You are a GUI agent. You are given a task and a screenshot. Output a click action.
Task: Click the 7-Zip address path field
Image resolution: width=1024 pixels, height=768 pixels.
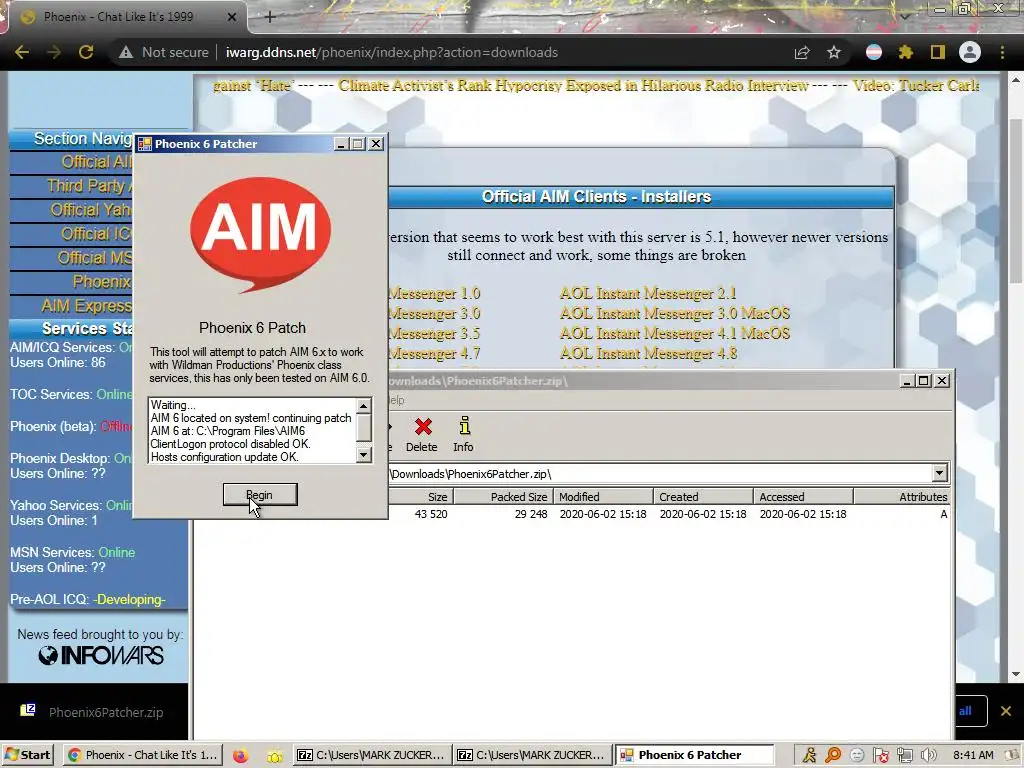tap(660, 473)
